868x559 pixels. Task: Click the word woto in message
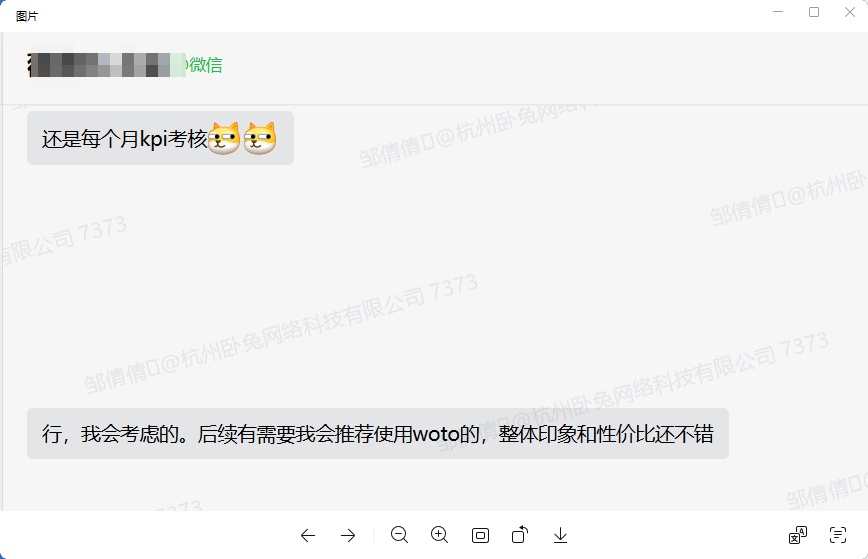click(437, 434)
